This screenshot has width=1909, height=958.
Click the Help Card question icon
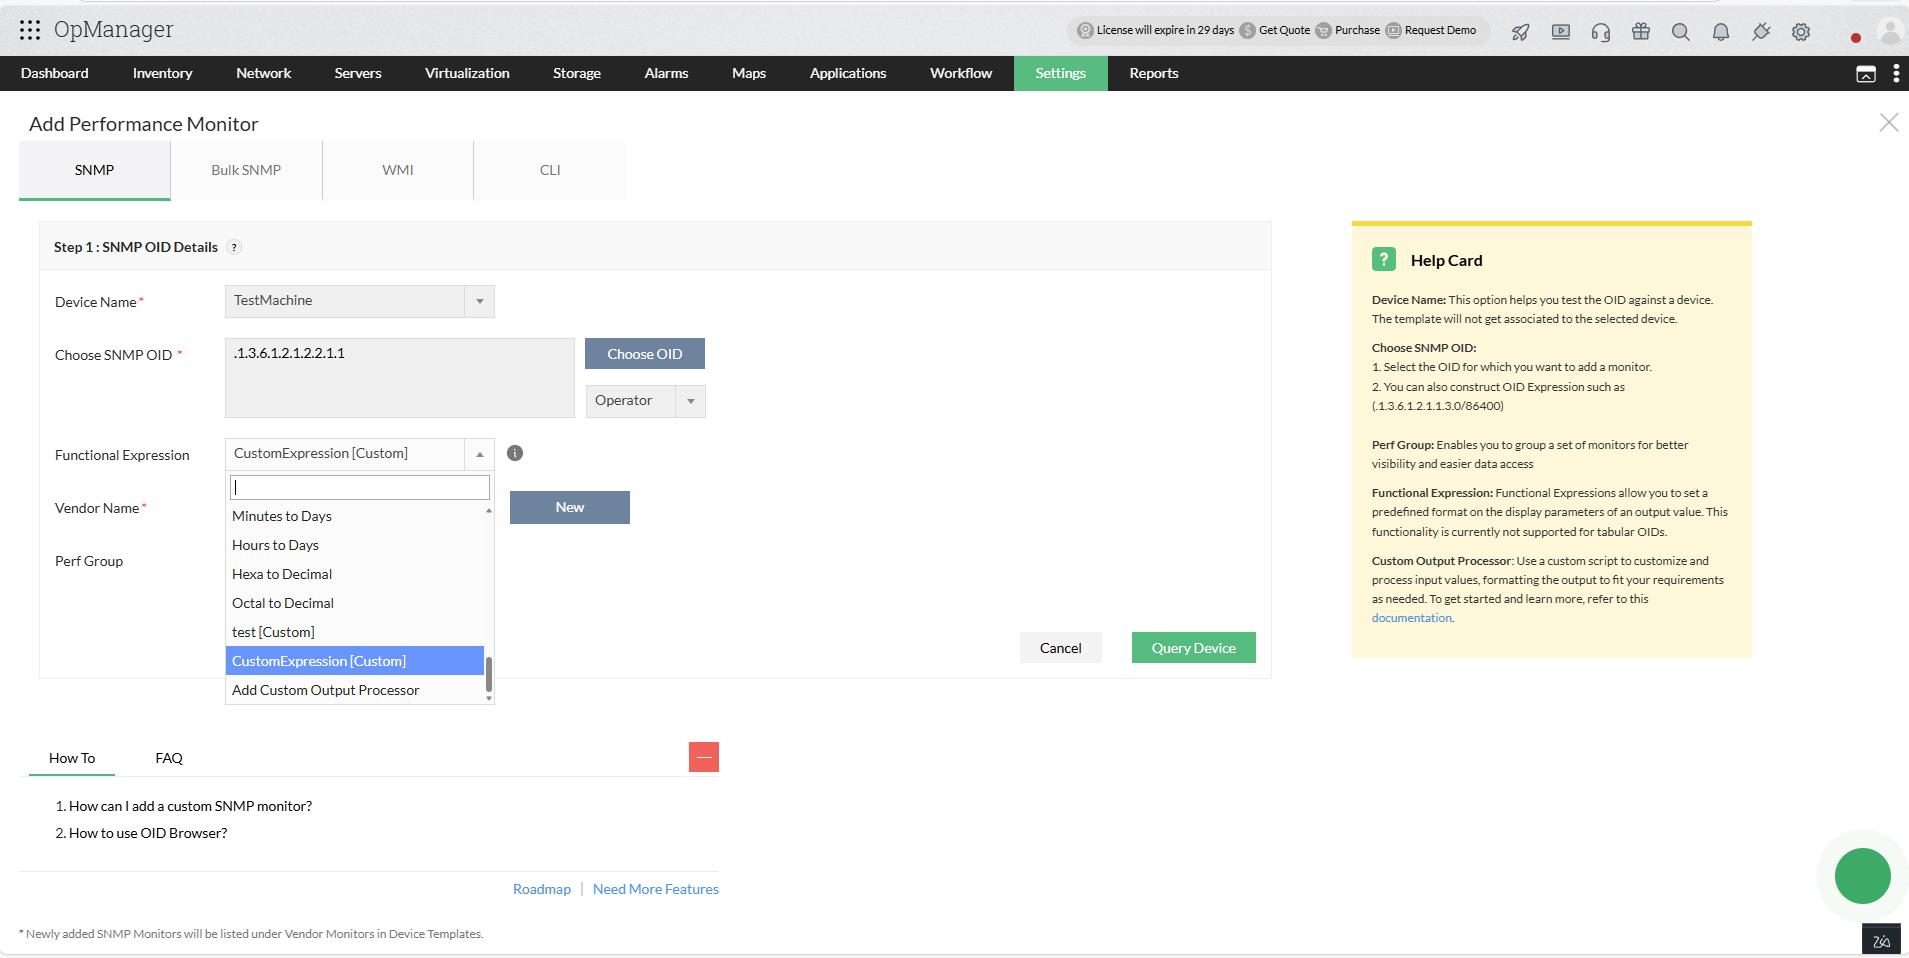point(1384,260)
